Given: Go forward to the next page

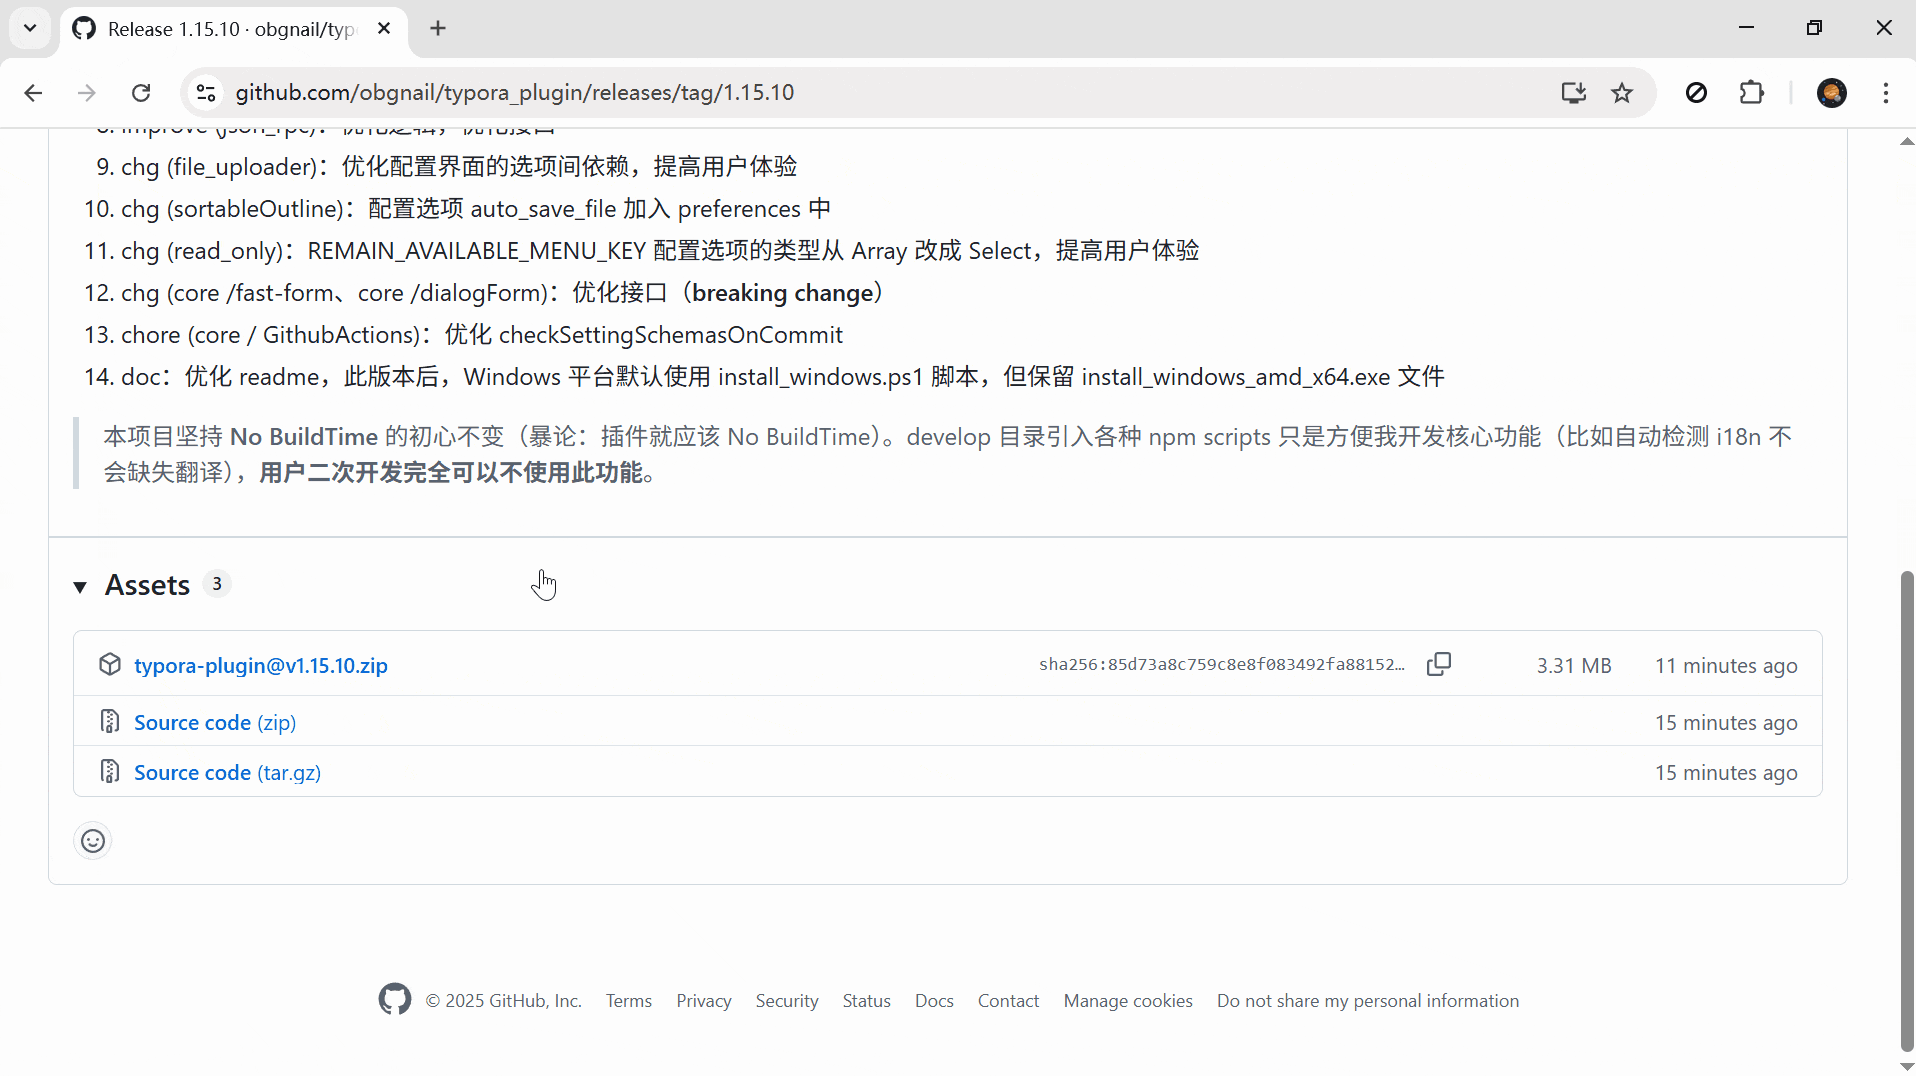Looking at the screenshot, I should (87, 93).
